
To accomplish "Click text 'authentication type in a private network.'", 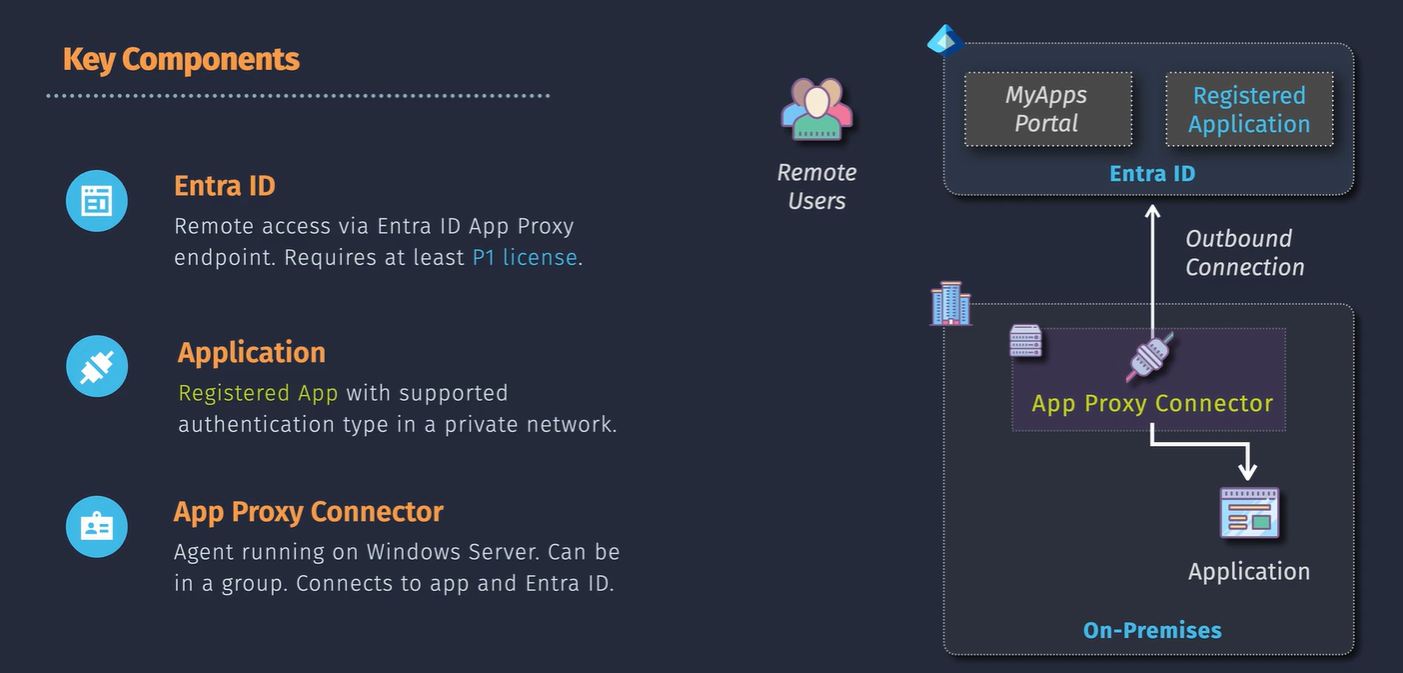I will (397, 424).
